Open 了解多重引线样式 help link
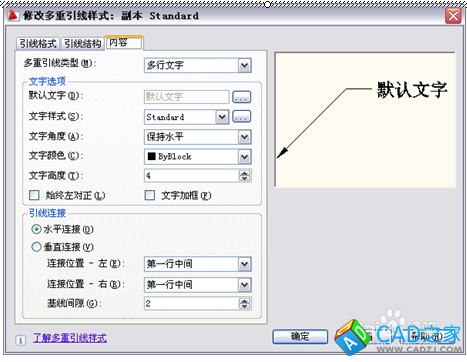 [x=70, y=338]
